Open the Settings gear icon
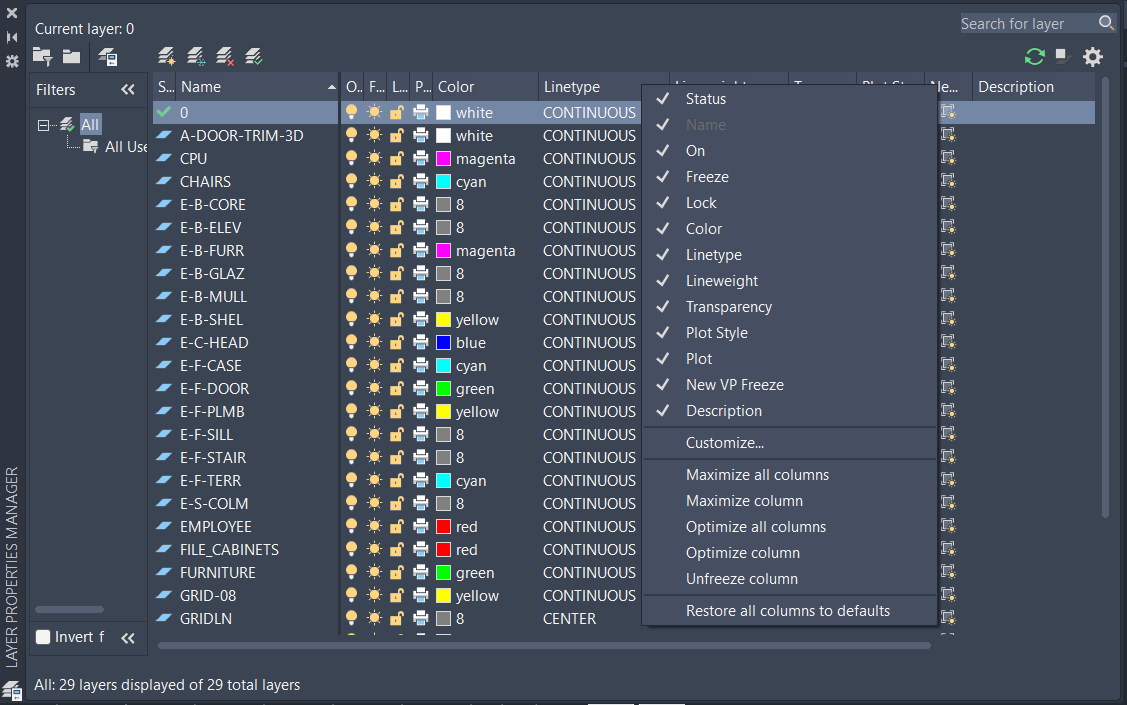1127x705 pixels. point(1092,56)
